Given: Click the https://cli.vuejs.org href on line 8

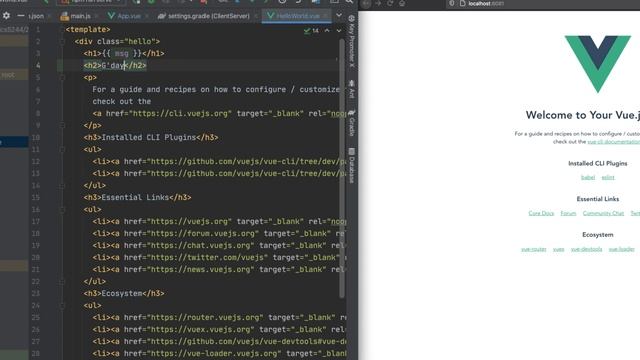Looking at the screenshot, I should (180, 113).
